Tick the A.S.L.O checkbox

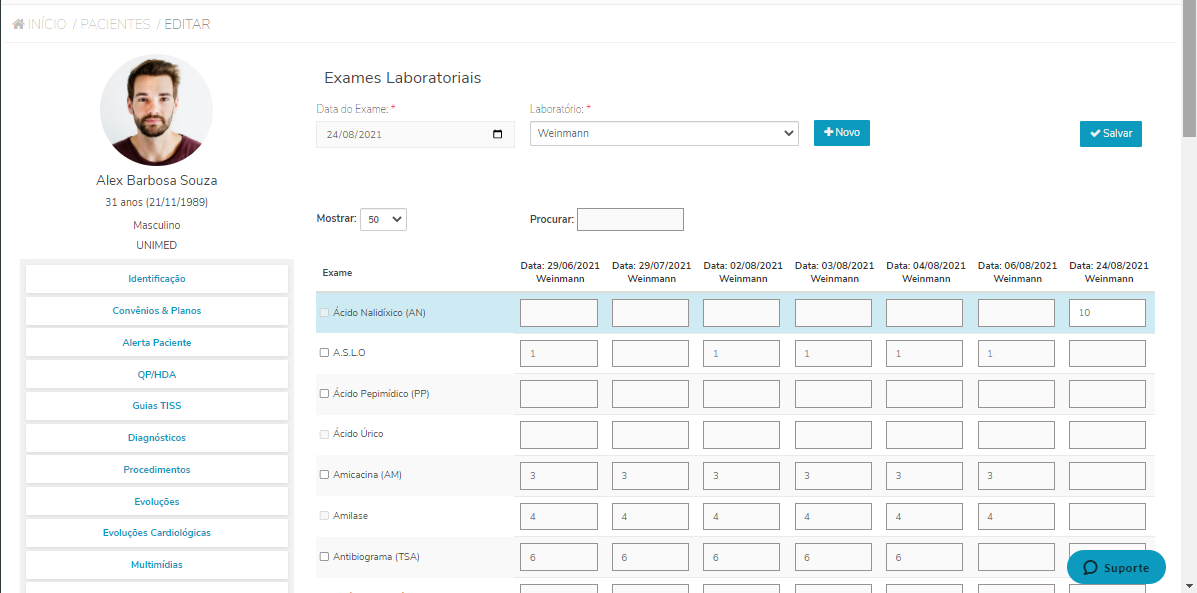tap(324, 353)
